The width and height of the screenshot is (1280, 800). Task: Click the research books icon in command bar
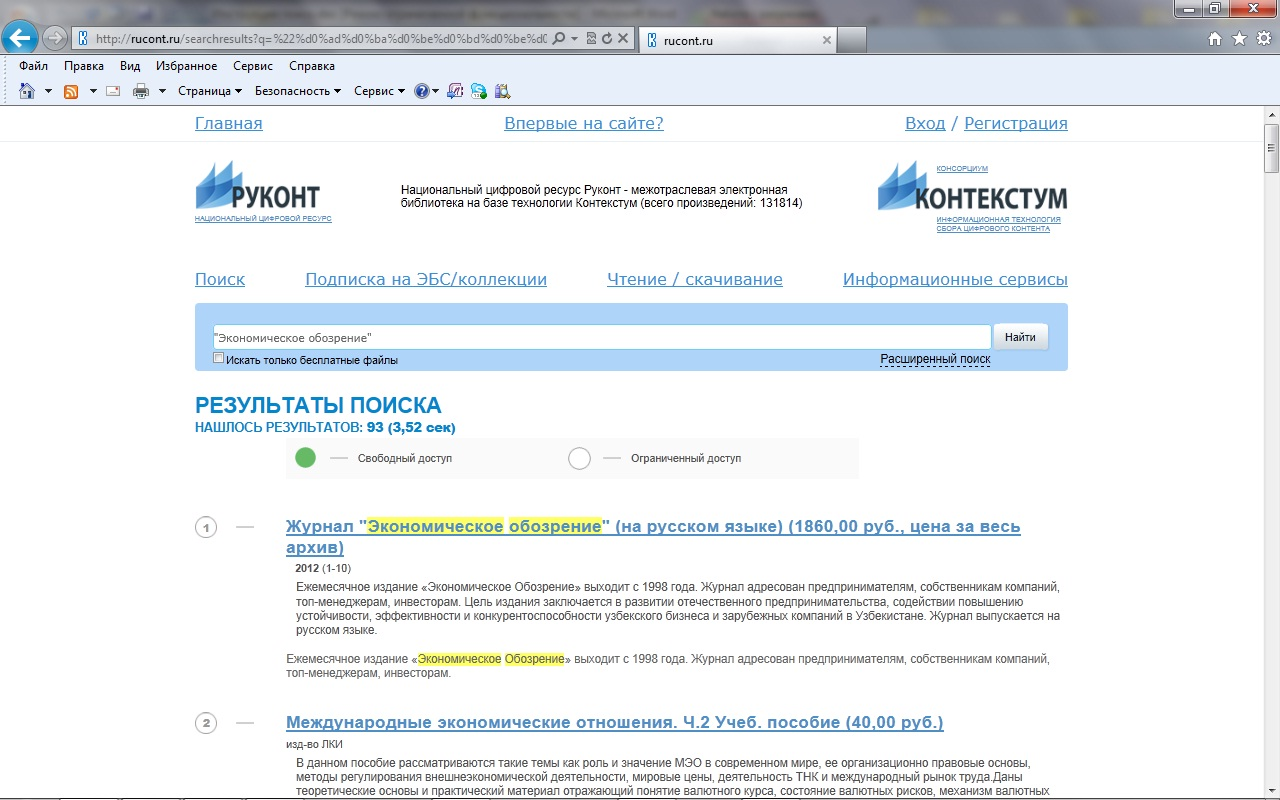click(502, 91)
